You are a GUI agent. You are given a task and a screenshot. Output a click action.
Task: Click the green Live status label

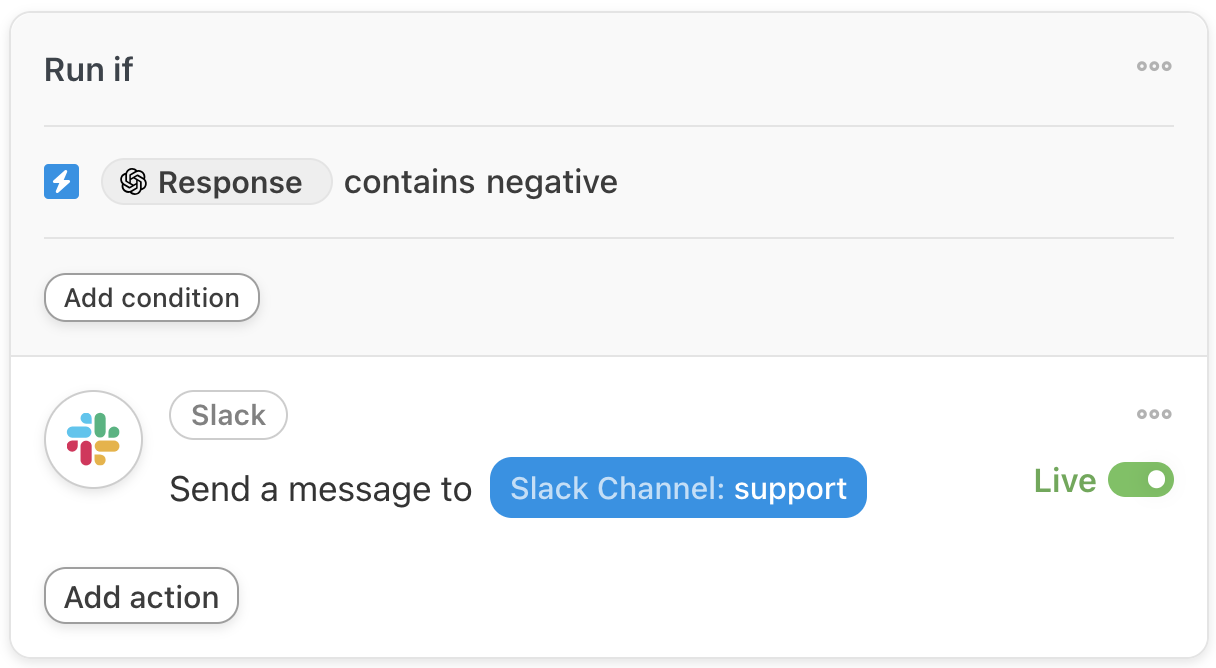click(1065, 481)
